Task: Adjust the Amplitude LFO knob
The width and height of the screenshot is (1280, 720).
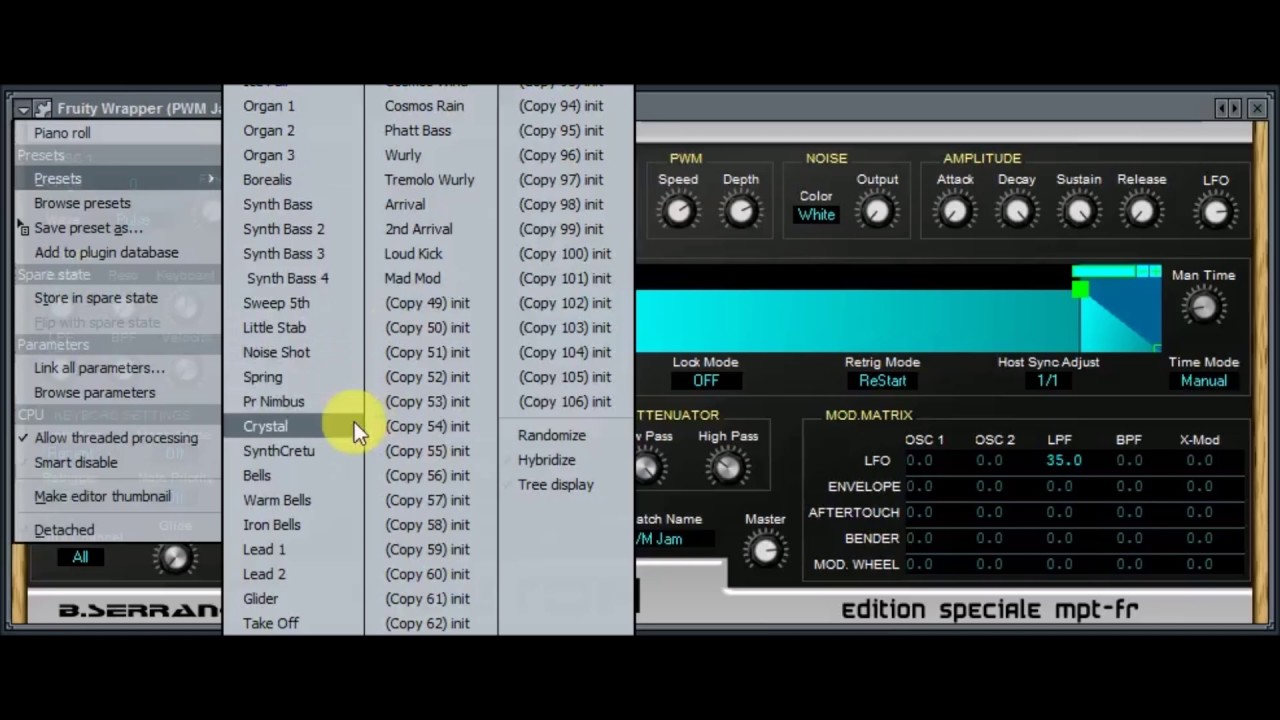Action: [1216, 211]
